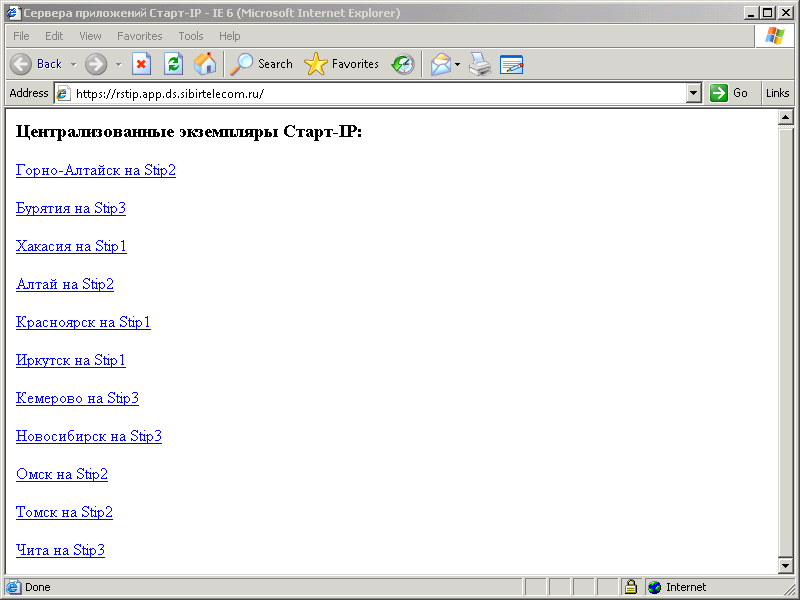Open link Хакасия на Stip1

71,246
